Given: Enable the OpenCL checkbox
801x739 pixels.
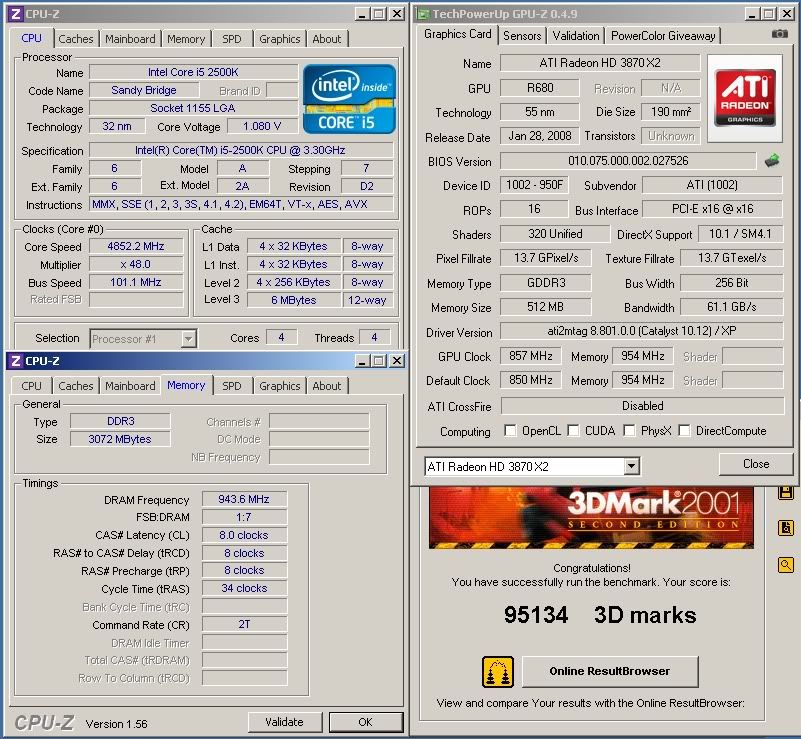Looking at the screenshot, I should coord(510,431).
